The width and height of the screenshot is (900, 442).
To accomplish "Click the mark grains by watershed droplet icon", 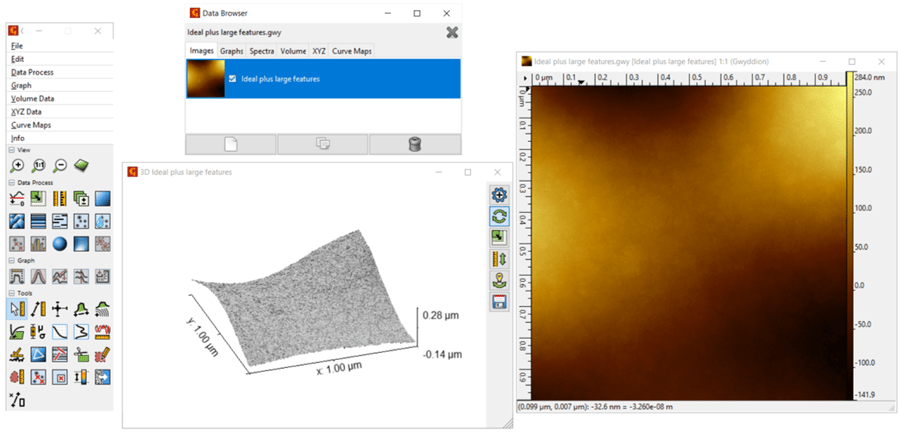I will click(x=103, y=222).
